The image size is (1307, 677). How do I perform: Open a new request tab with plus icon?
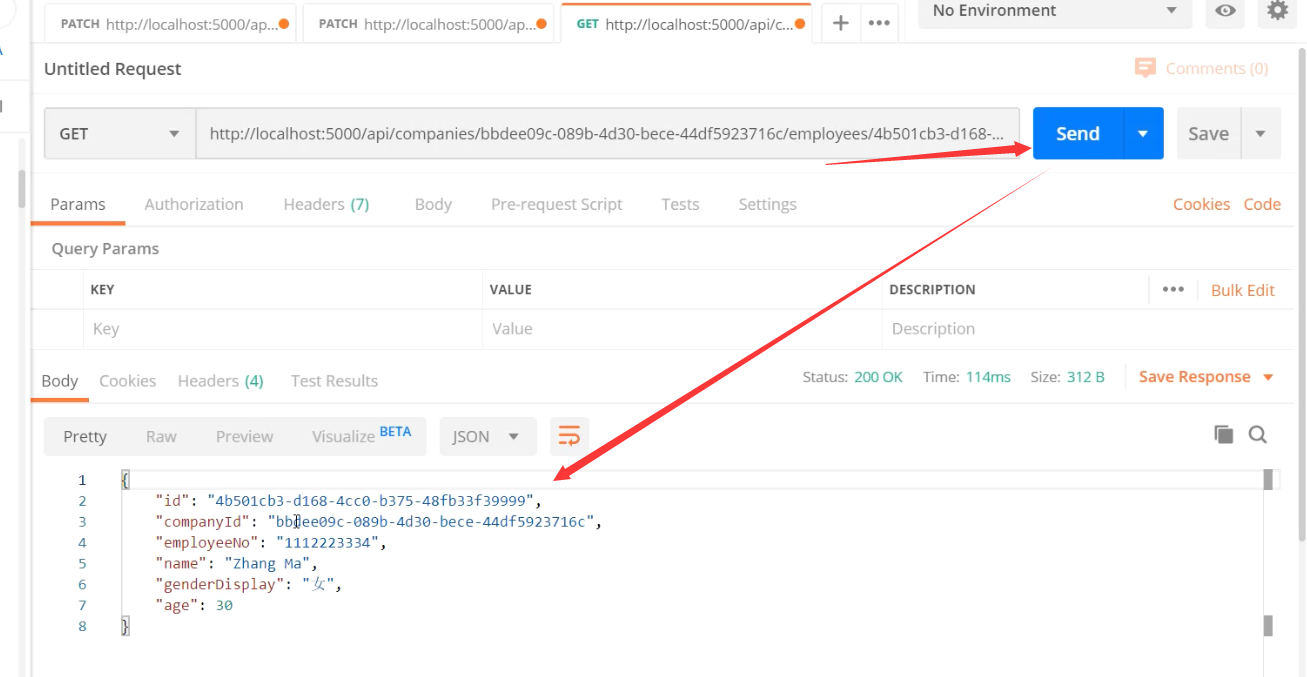point(841,23)
